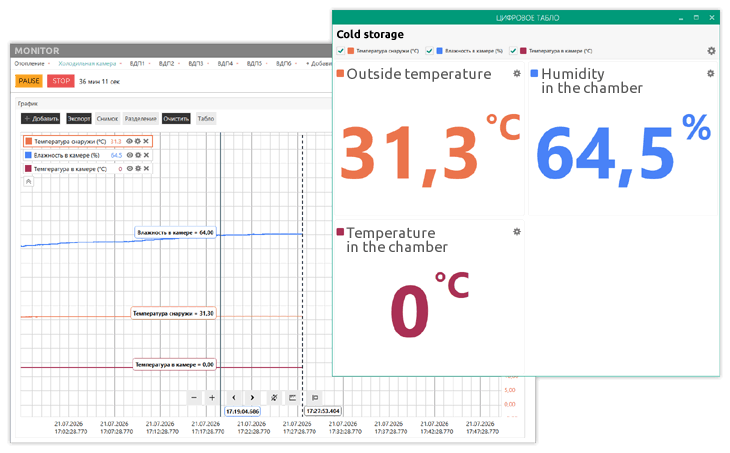
Task: Open dropdown arrow next to the ВДП4 tab
Action: (237, 64)
